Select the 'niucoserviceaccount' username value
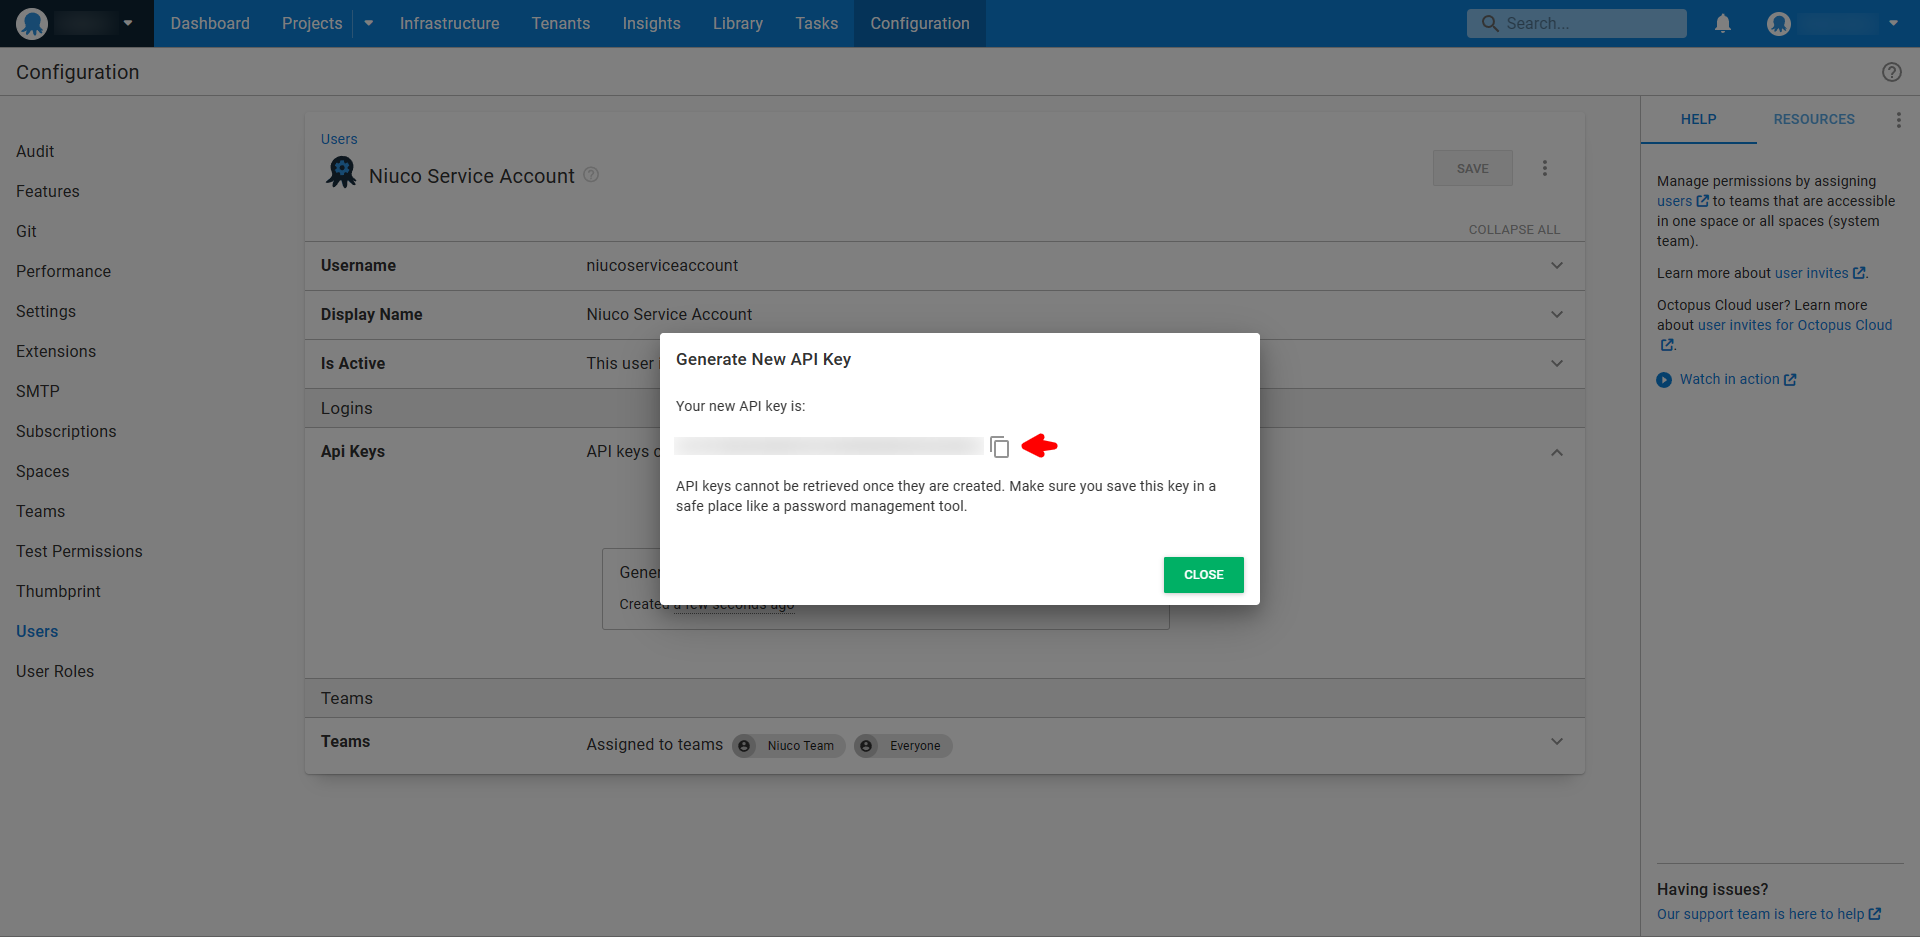Viewport: 1920px width, 937px height. point(662,265)
